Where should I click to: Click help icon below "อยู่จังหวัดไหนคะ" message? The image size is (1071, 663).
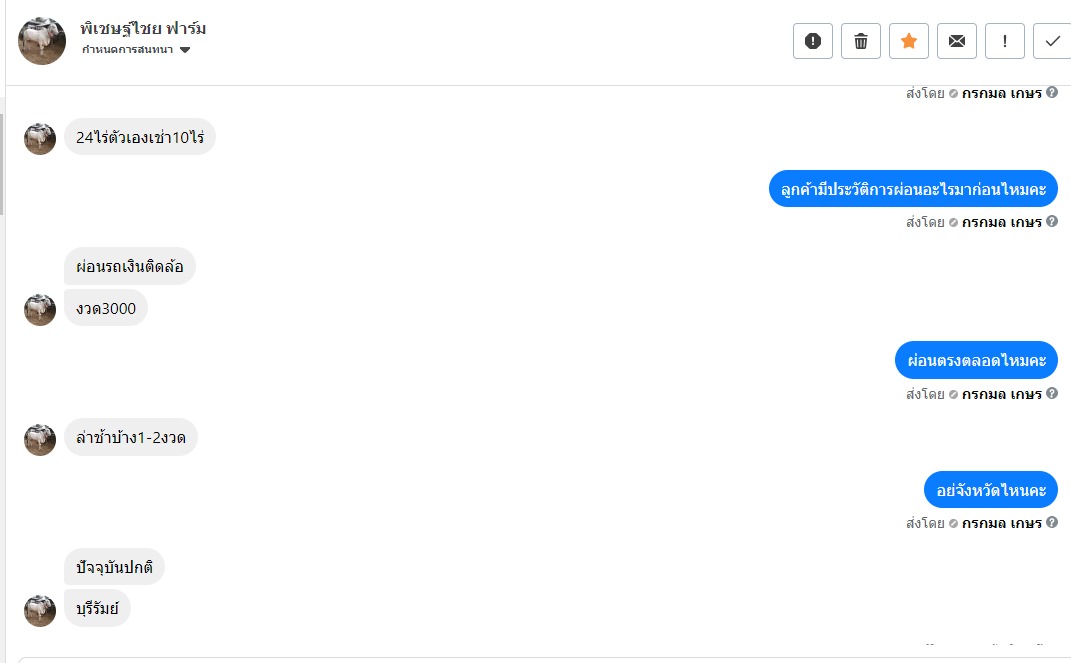point(1052,523)
